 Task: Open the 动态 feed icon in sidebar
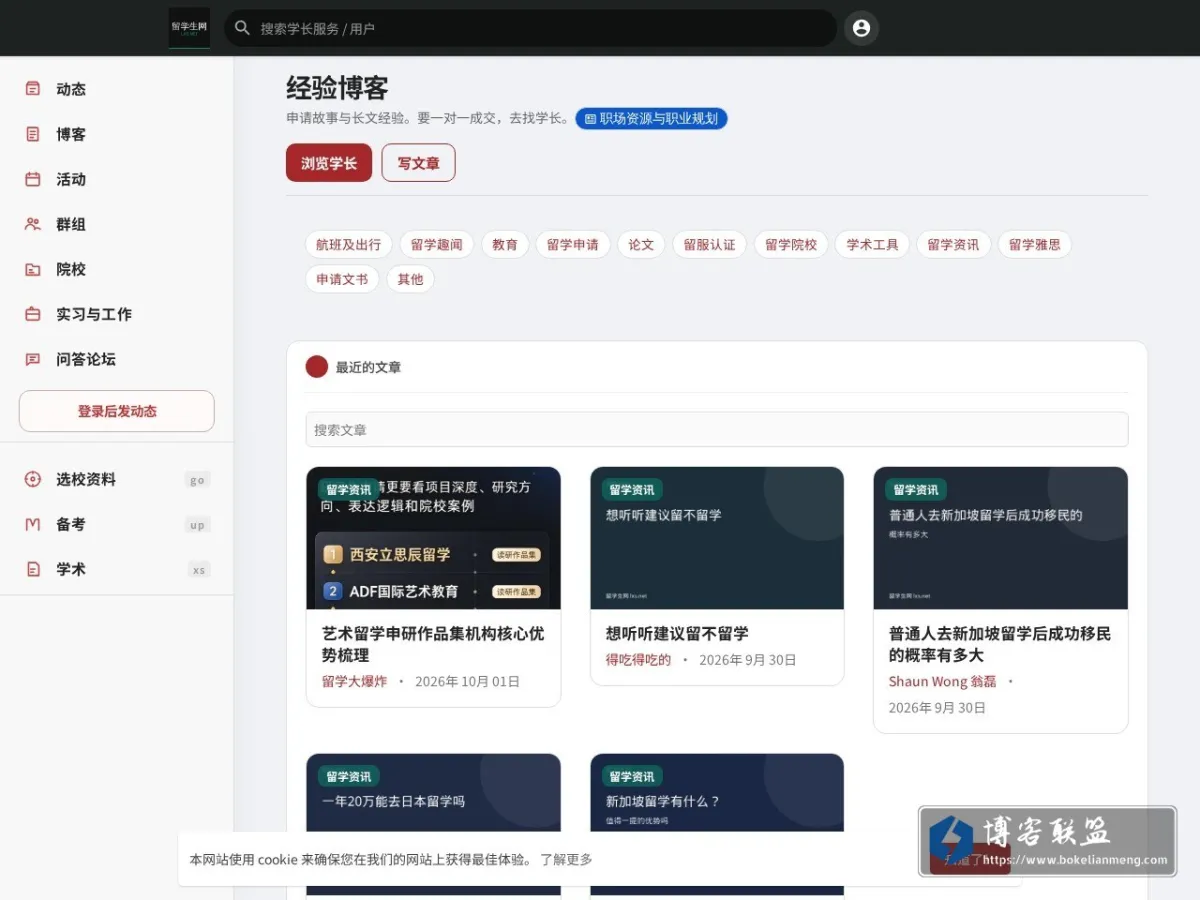(x=33, y=89)
